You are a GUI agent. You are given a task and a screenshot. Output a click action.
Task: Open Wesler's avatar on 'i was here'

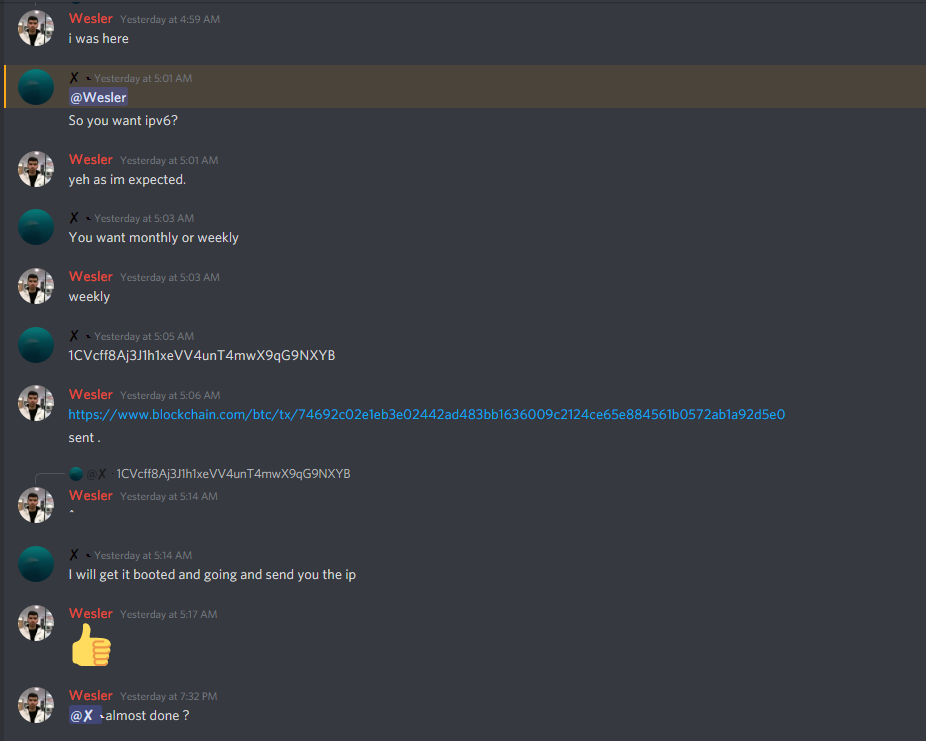tap(36, 28)
